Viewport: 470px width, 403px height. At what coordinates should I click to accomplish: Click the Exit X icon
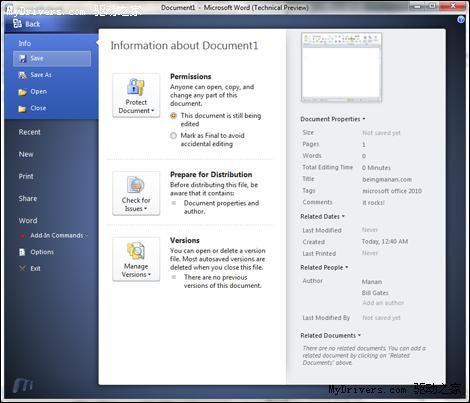coord(22,268)
